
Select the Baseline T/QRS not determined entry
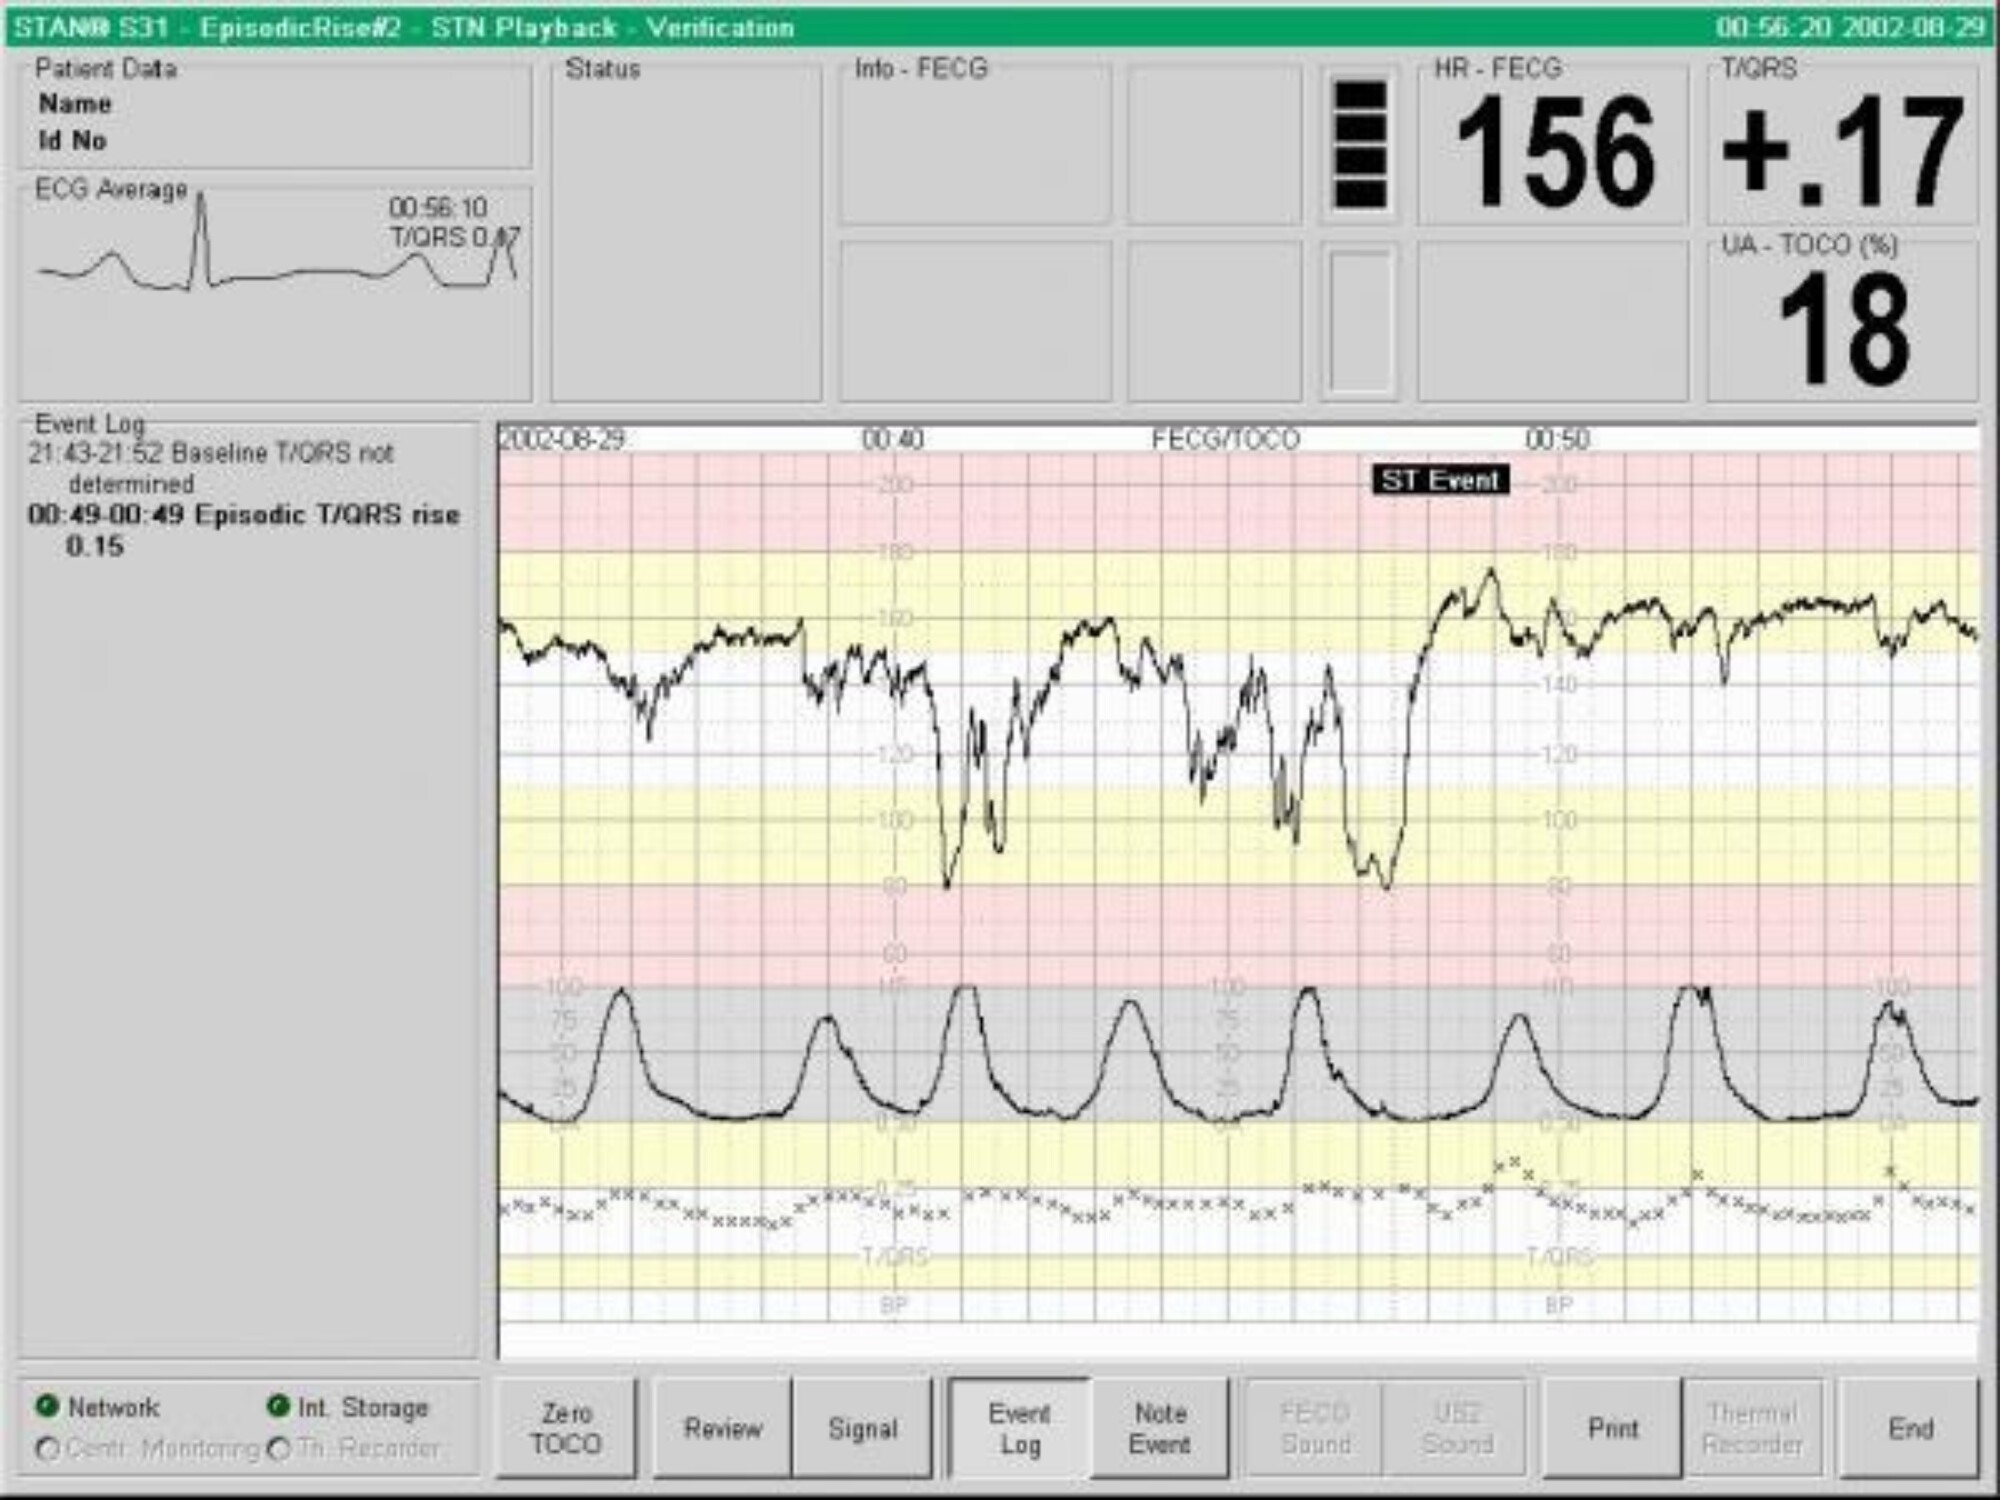211,468
